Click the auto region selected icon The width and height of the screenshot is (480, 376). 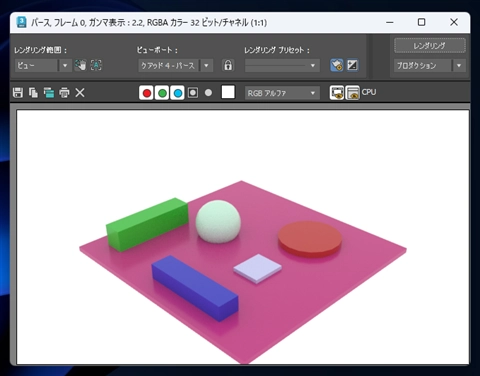[x=96, y=65]
